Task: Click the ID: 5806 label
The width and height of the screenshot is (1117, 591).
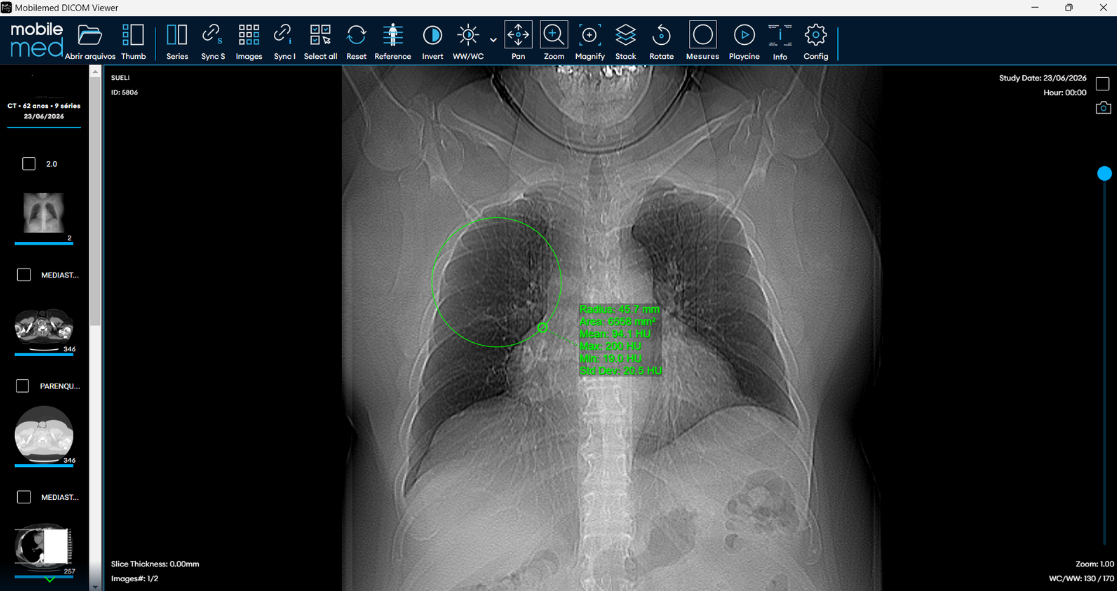Action: [x=125, y=93]
